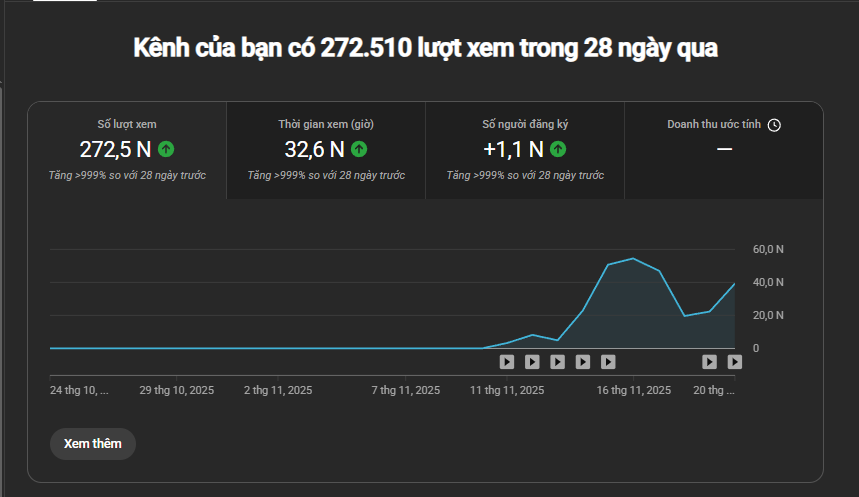Open the Số người đăng ký tab
Image resolution: width=859 pixels, height=497 pixels.
click(x=525, y=150)
